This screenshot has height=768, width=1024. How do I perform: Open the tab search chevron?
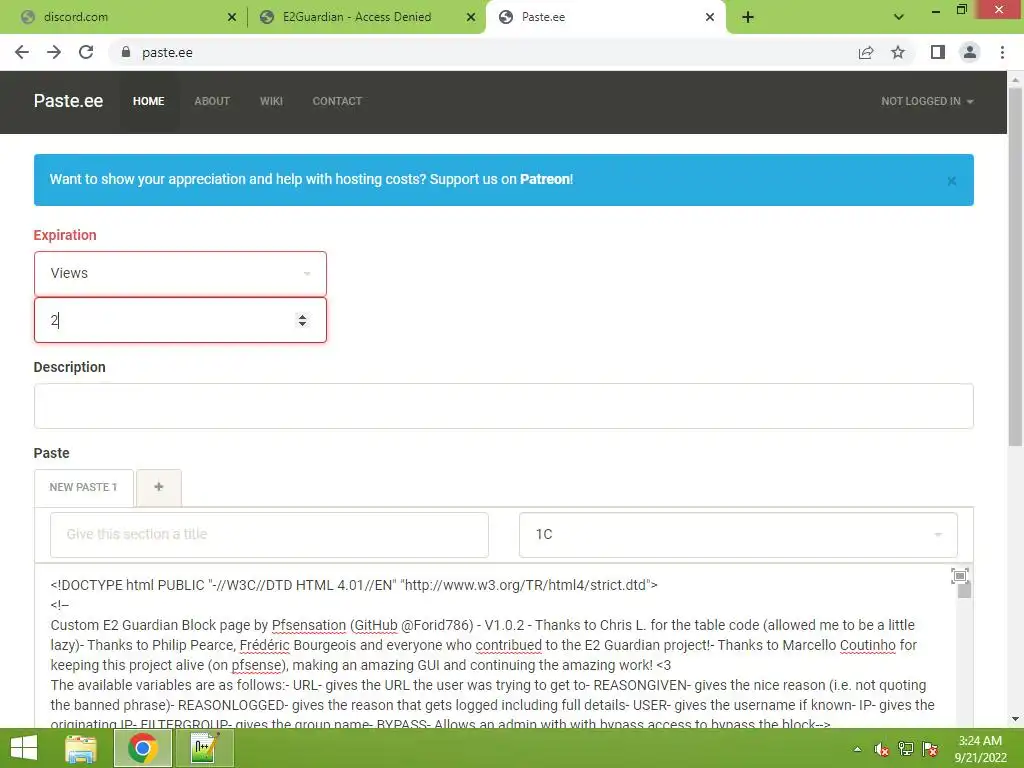pos(899,17)
